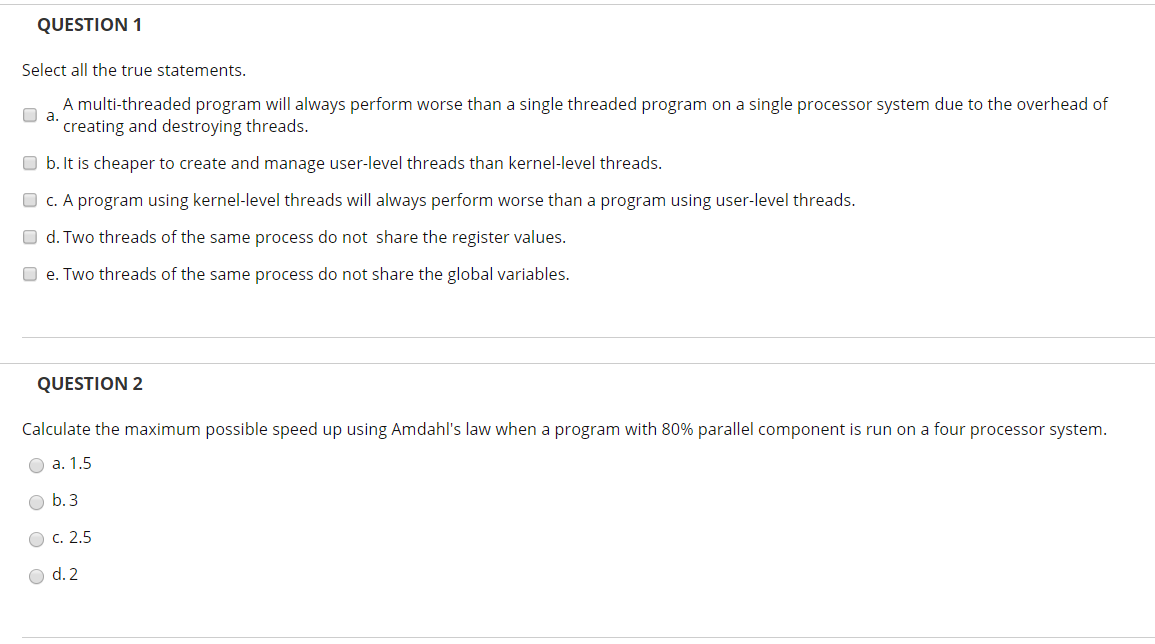Click the text of statement c about kernel-level threads
This screenshot has width=1155, height=644.
pos(450,199)
